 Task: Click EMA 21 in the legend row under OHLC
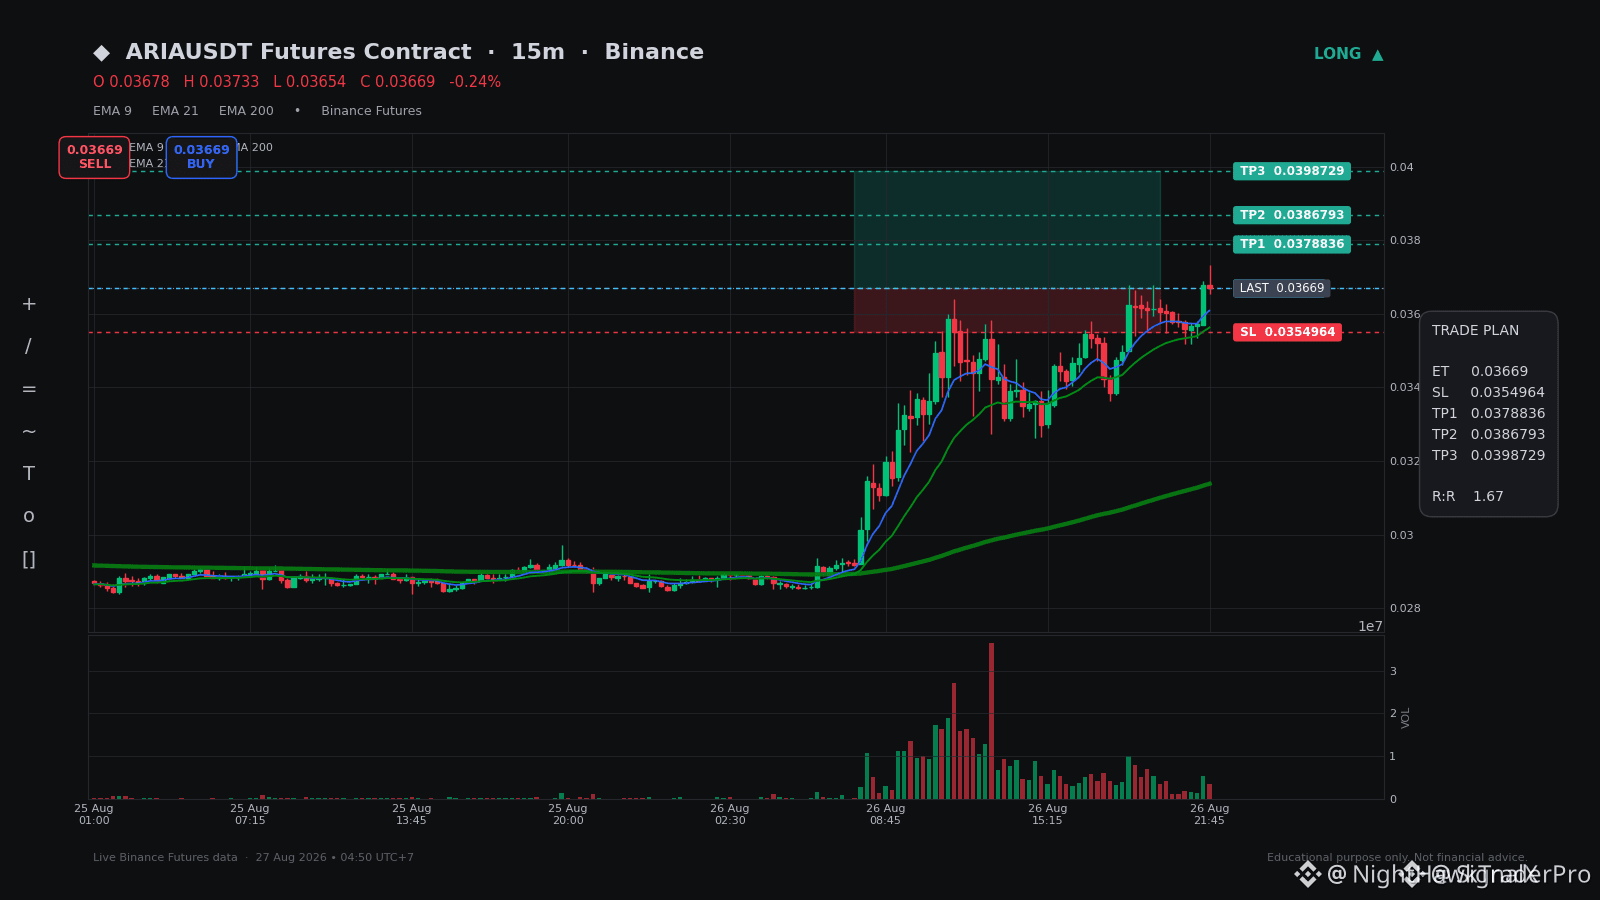click(175, 111)
